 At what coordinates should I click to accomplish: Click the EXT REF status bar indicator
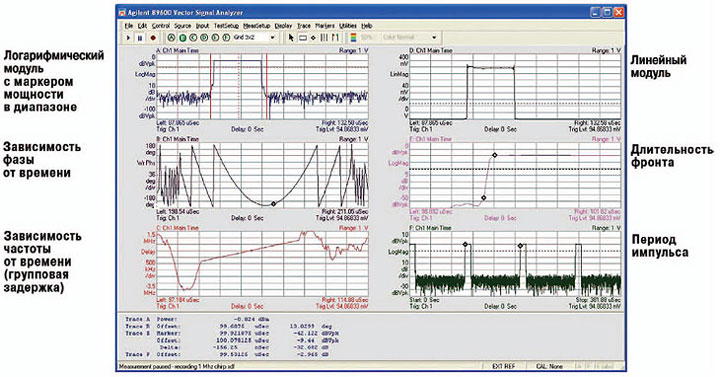point(504,366)
